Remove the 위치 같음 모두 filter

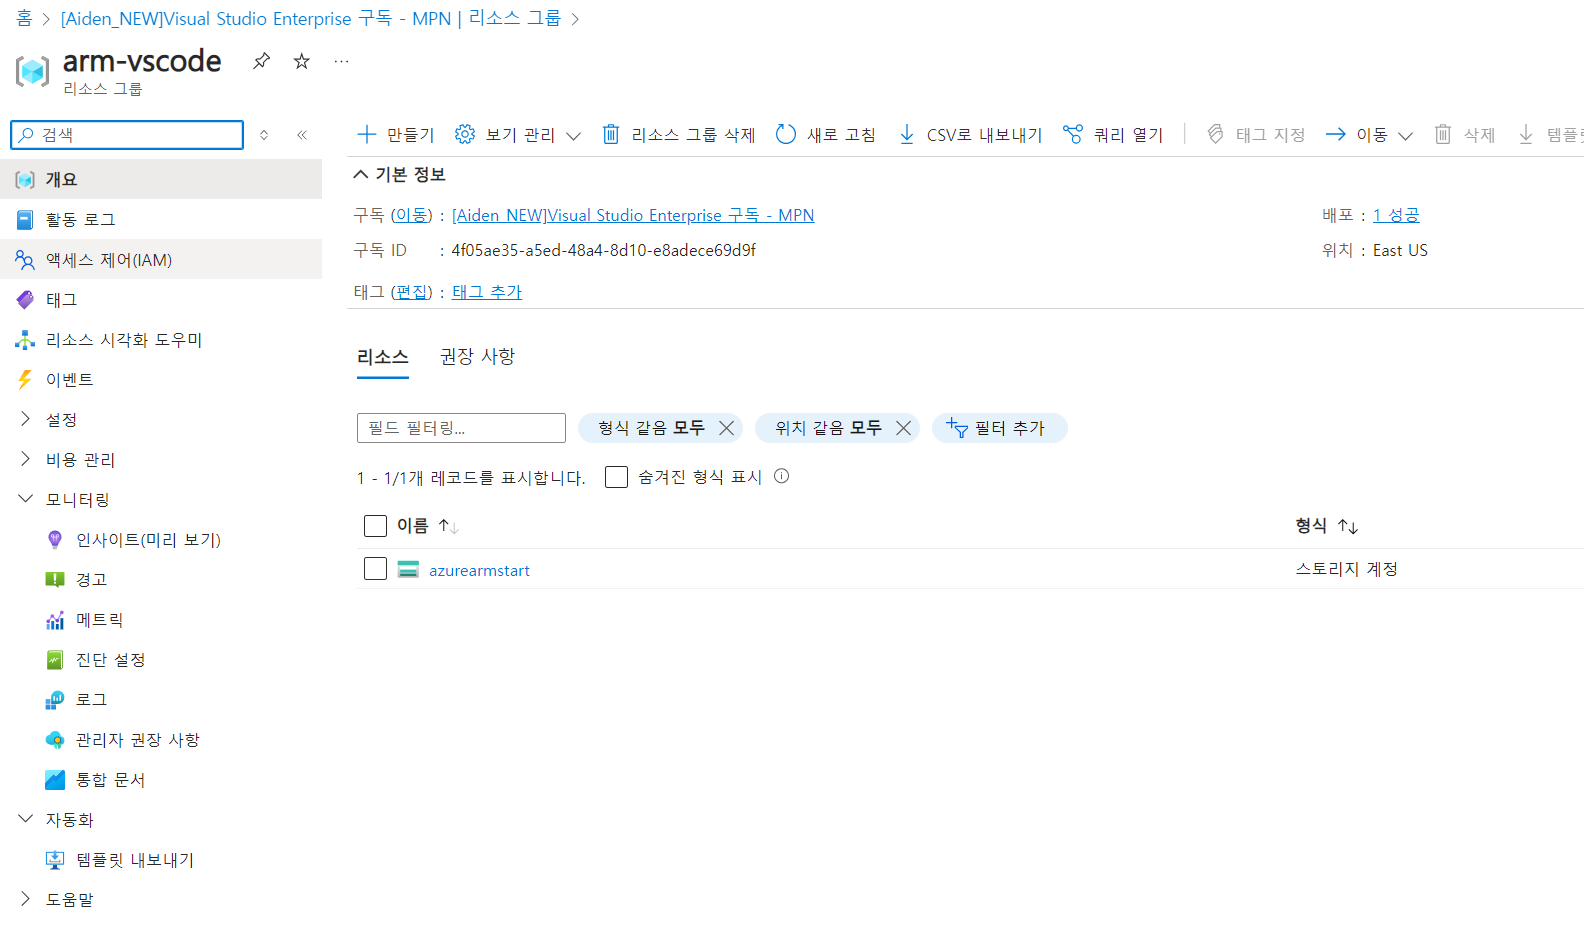903,428
